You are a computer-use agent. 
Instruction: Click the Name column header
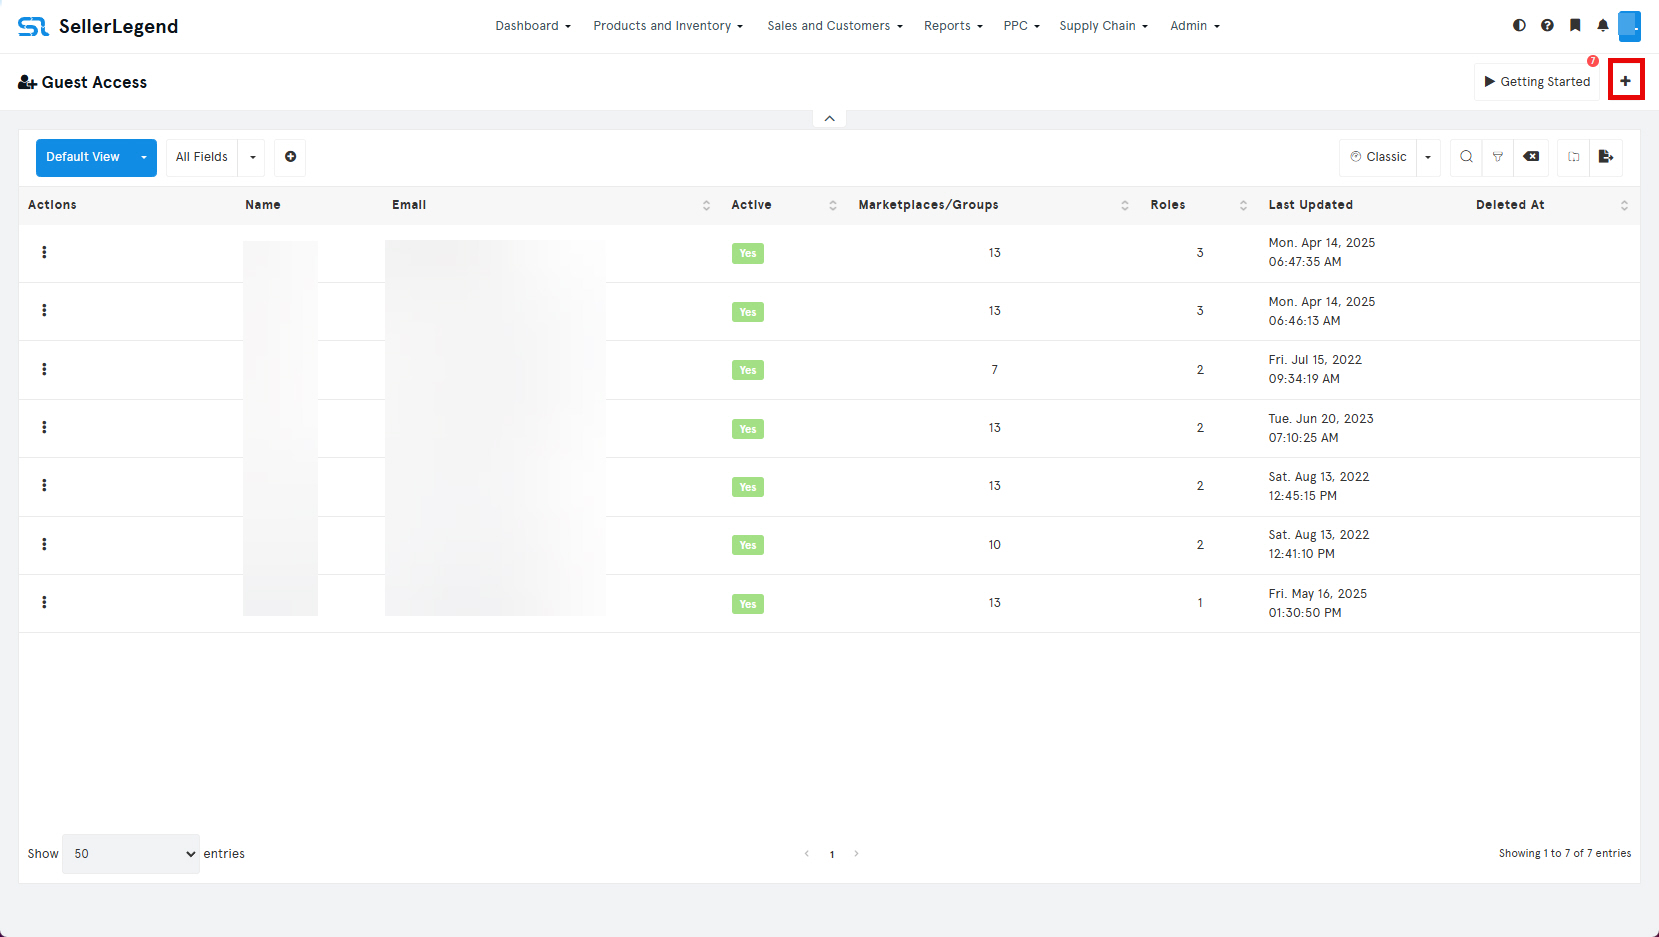(x=263, y=205)
